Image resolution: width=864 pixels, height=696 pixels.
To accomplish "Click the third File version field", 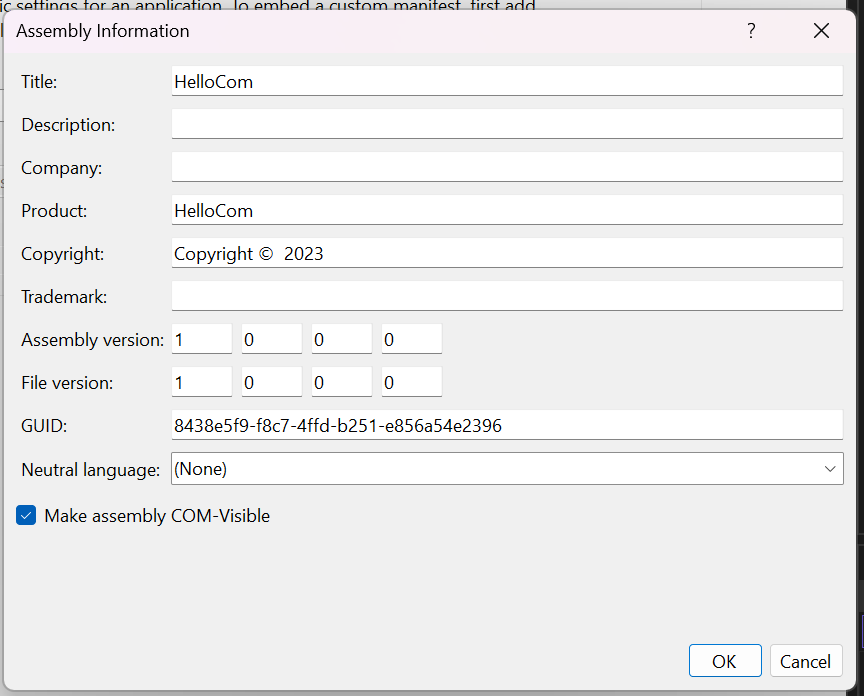I will (341, 382).
